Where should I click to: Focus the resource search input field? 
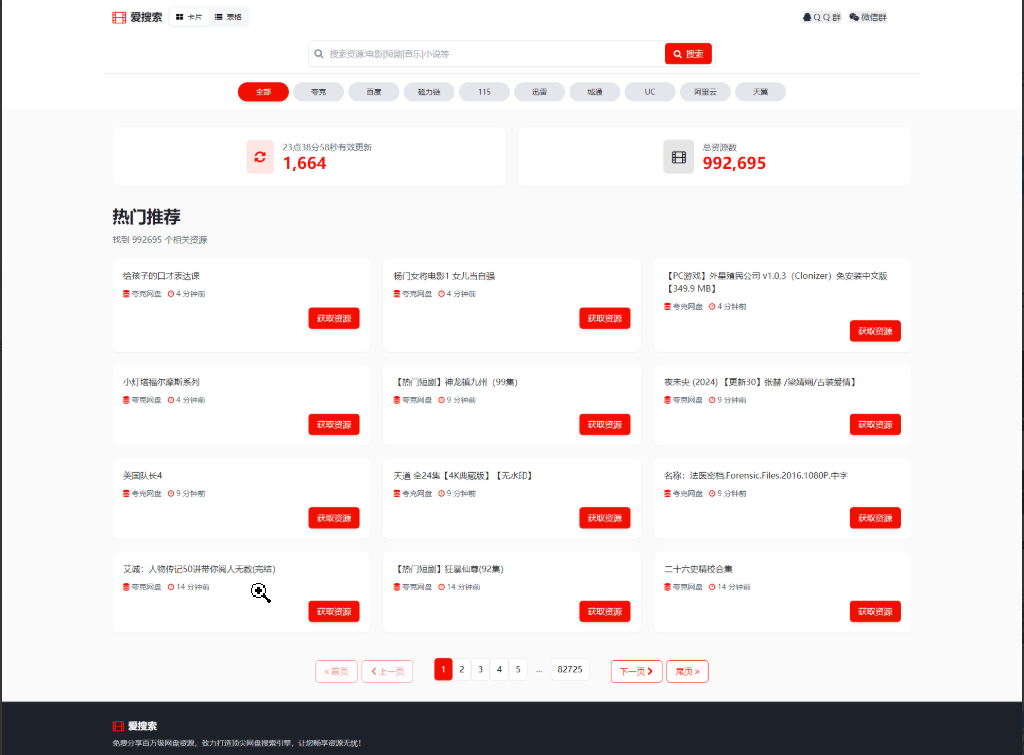point(487,54)
